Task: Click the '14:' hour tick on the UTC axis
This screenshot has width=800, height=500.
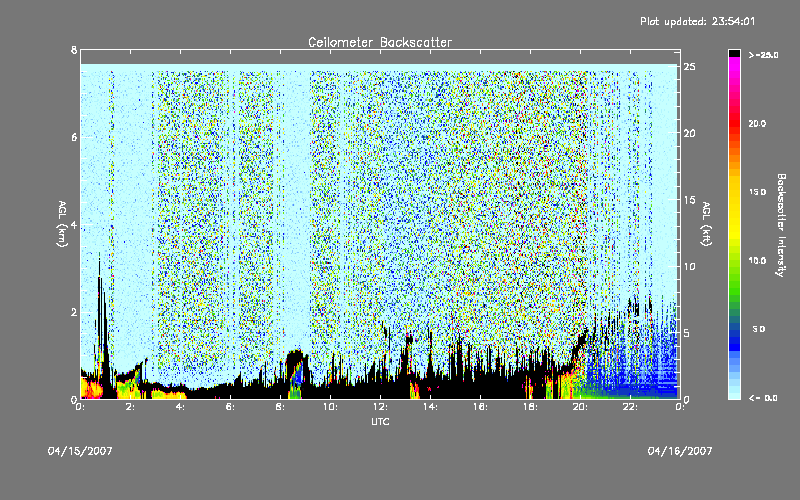Action: coord(430,407)
